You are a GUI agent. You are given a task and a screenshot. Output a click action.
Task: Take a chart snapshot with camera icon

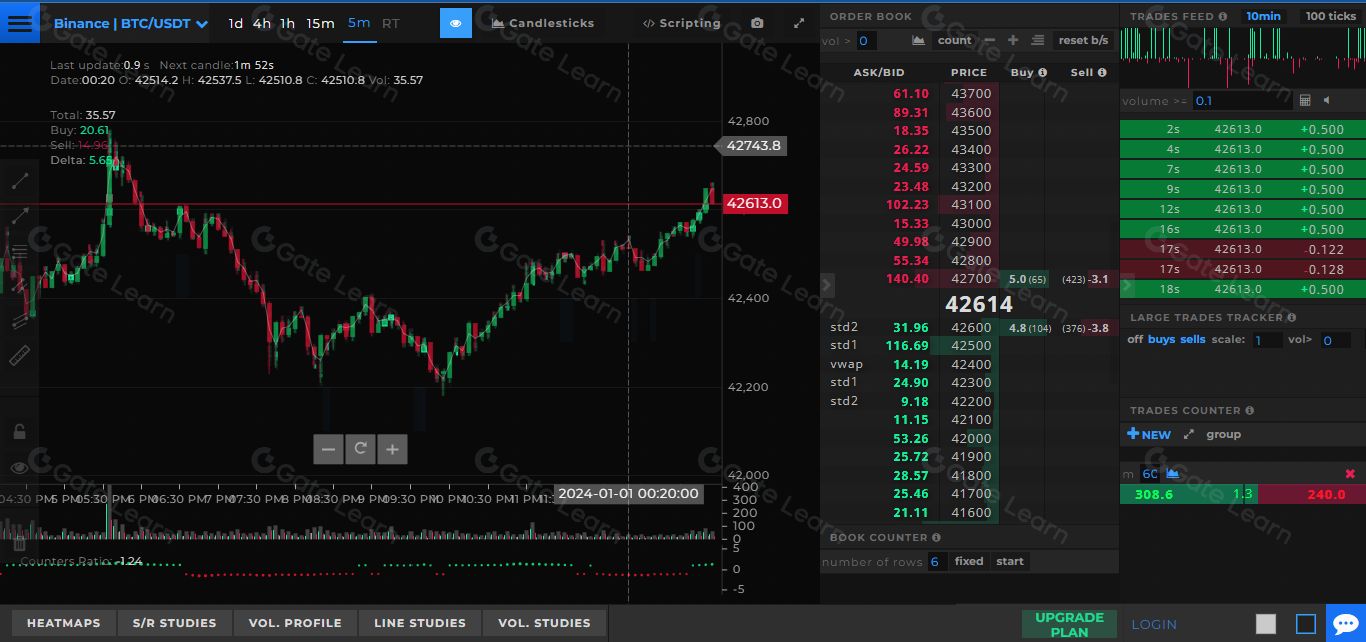[757, 23]
